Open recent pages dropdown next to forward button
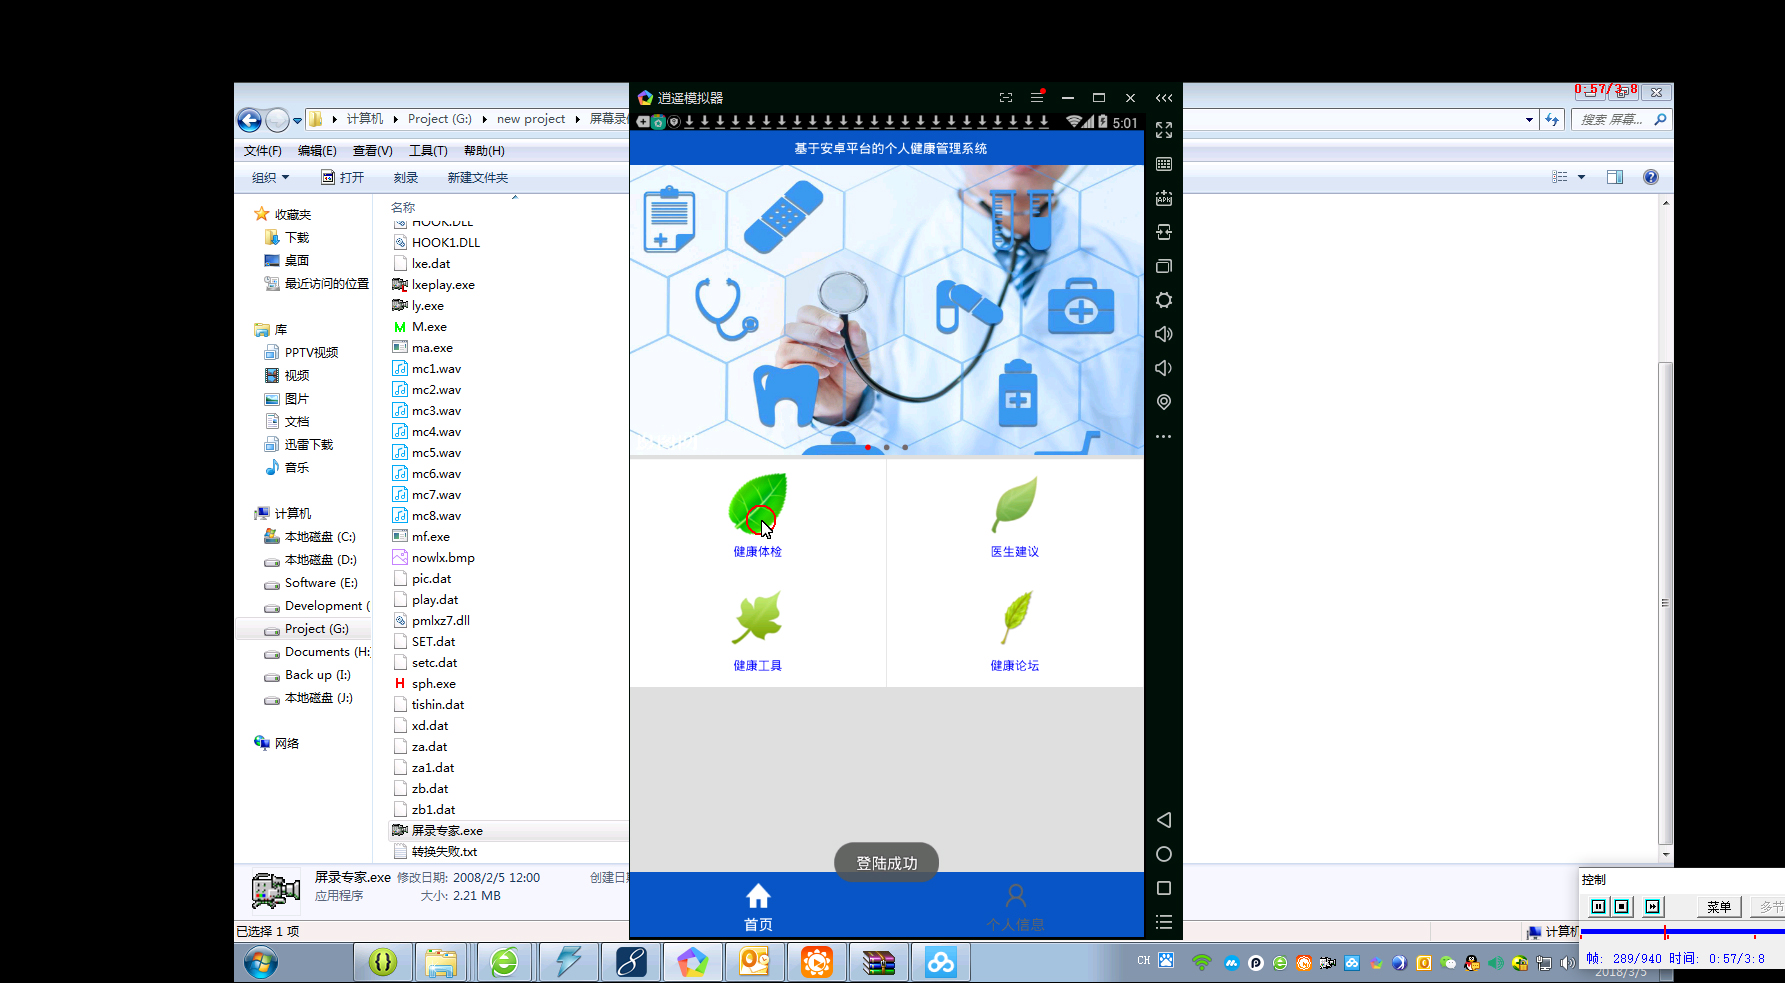Image resolution: width=1785 pixels, height=983 pixels. [x=297, y=120]
